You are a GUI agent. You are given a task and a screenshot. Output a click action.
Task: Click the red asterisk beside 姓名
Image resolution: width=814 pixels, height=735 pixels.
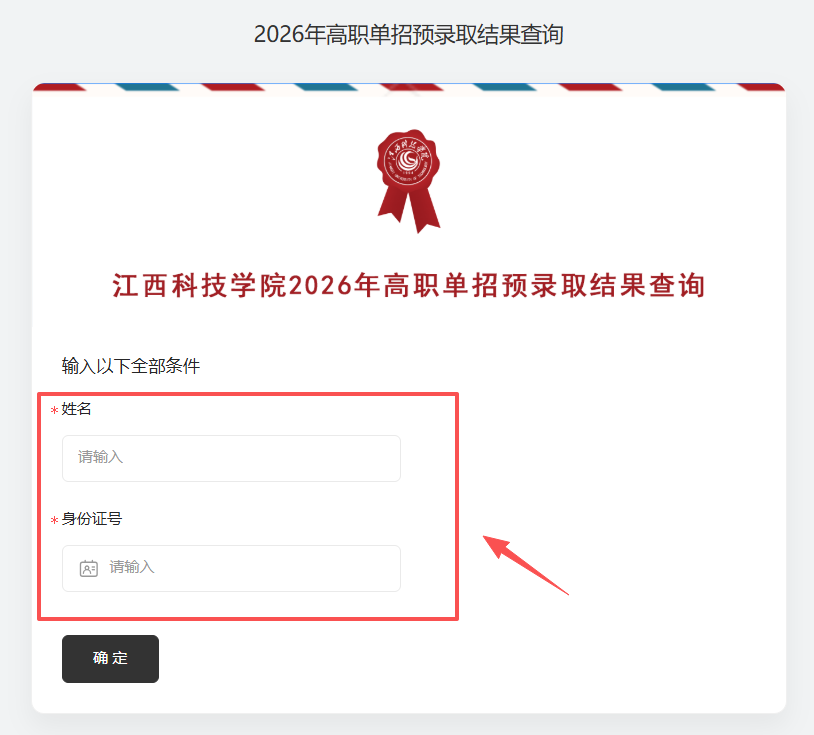pos(54,411)
